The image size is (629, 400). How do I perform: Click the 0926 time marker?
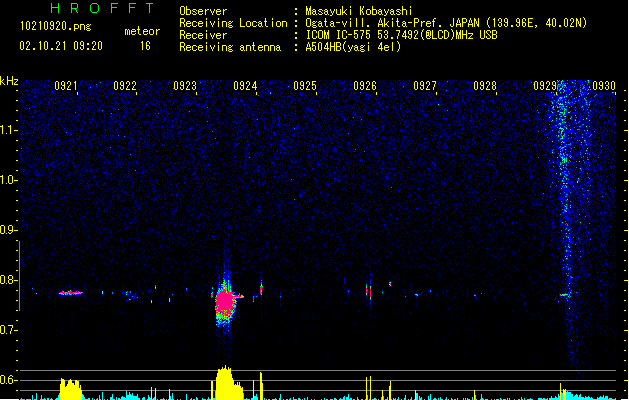365,86
